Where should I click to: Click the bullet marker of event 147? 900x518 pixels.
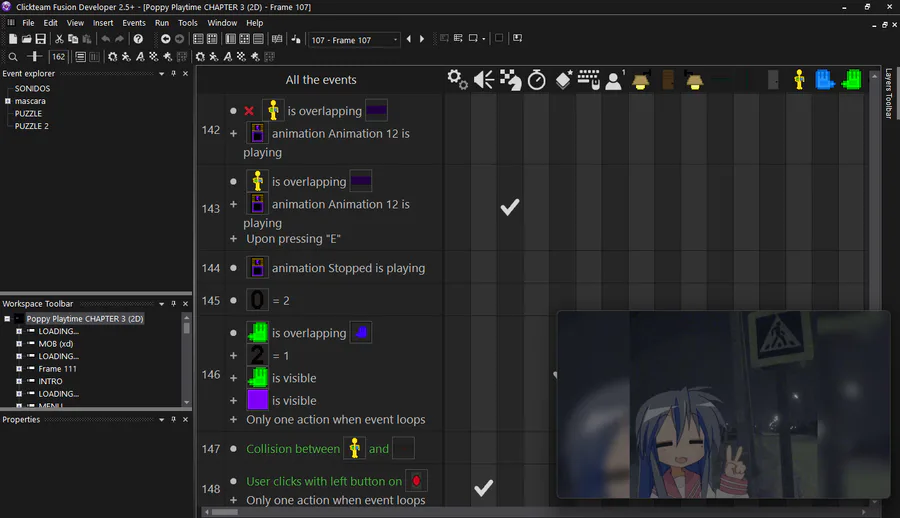coord(233,449)
